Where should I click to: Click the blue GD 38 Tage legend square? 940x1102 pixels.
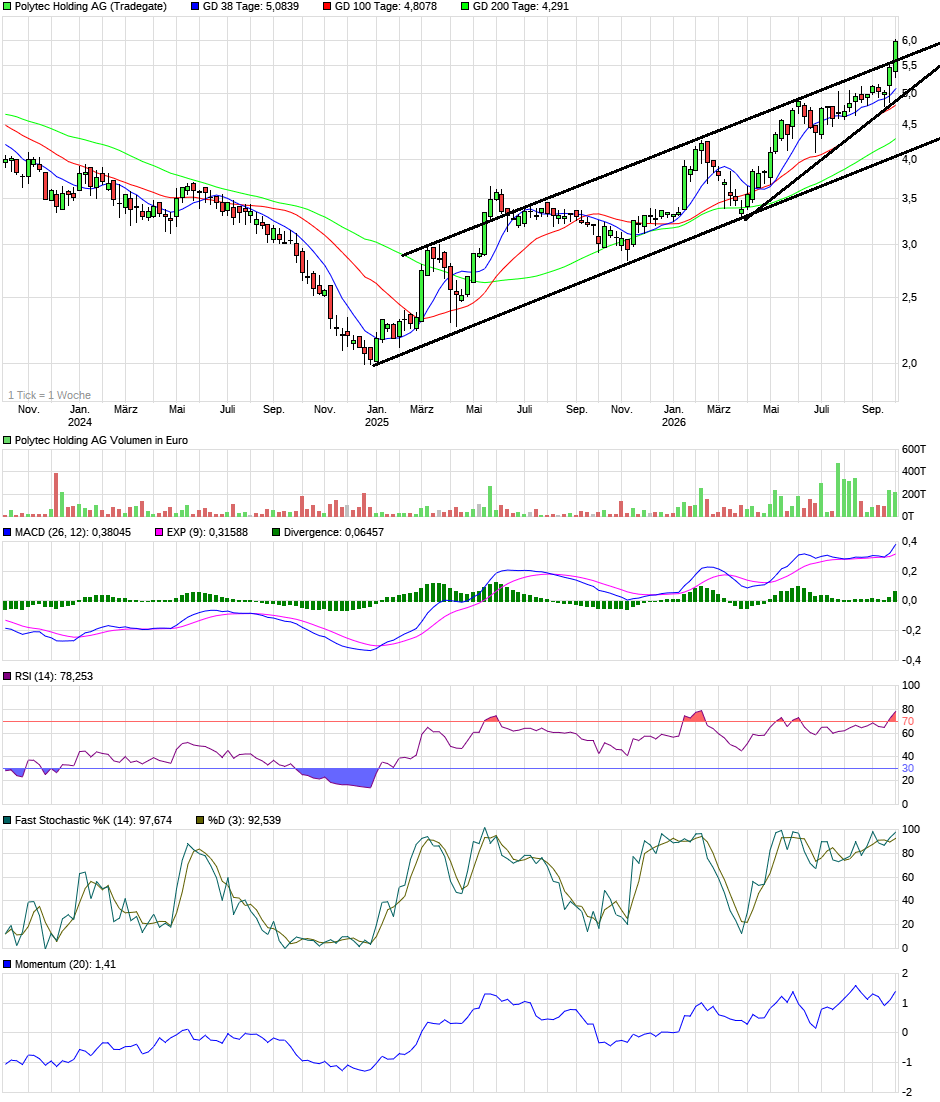[x=195, y=6]
